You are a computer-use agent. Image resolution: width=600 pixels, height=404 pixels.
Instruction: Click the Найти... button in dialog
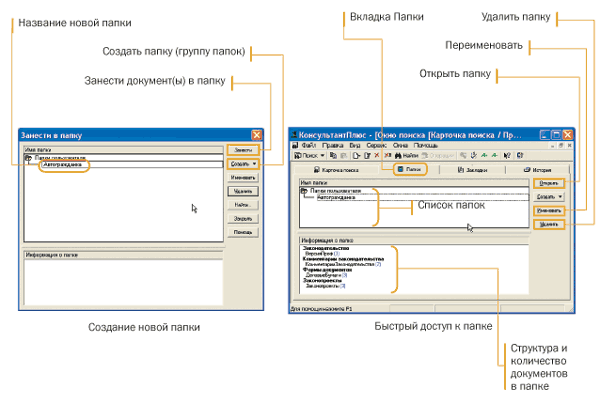click(243, 205)
